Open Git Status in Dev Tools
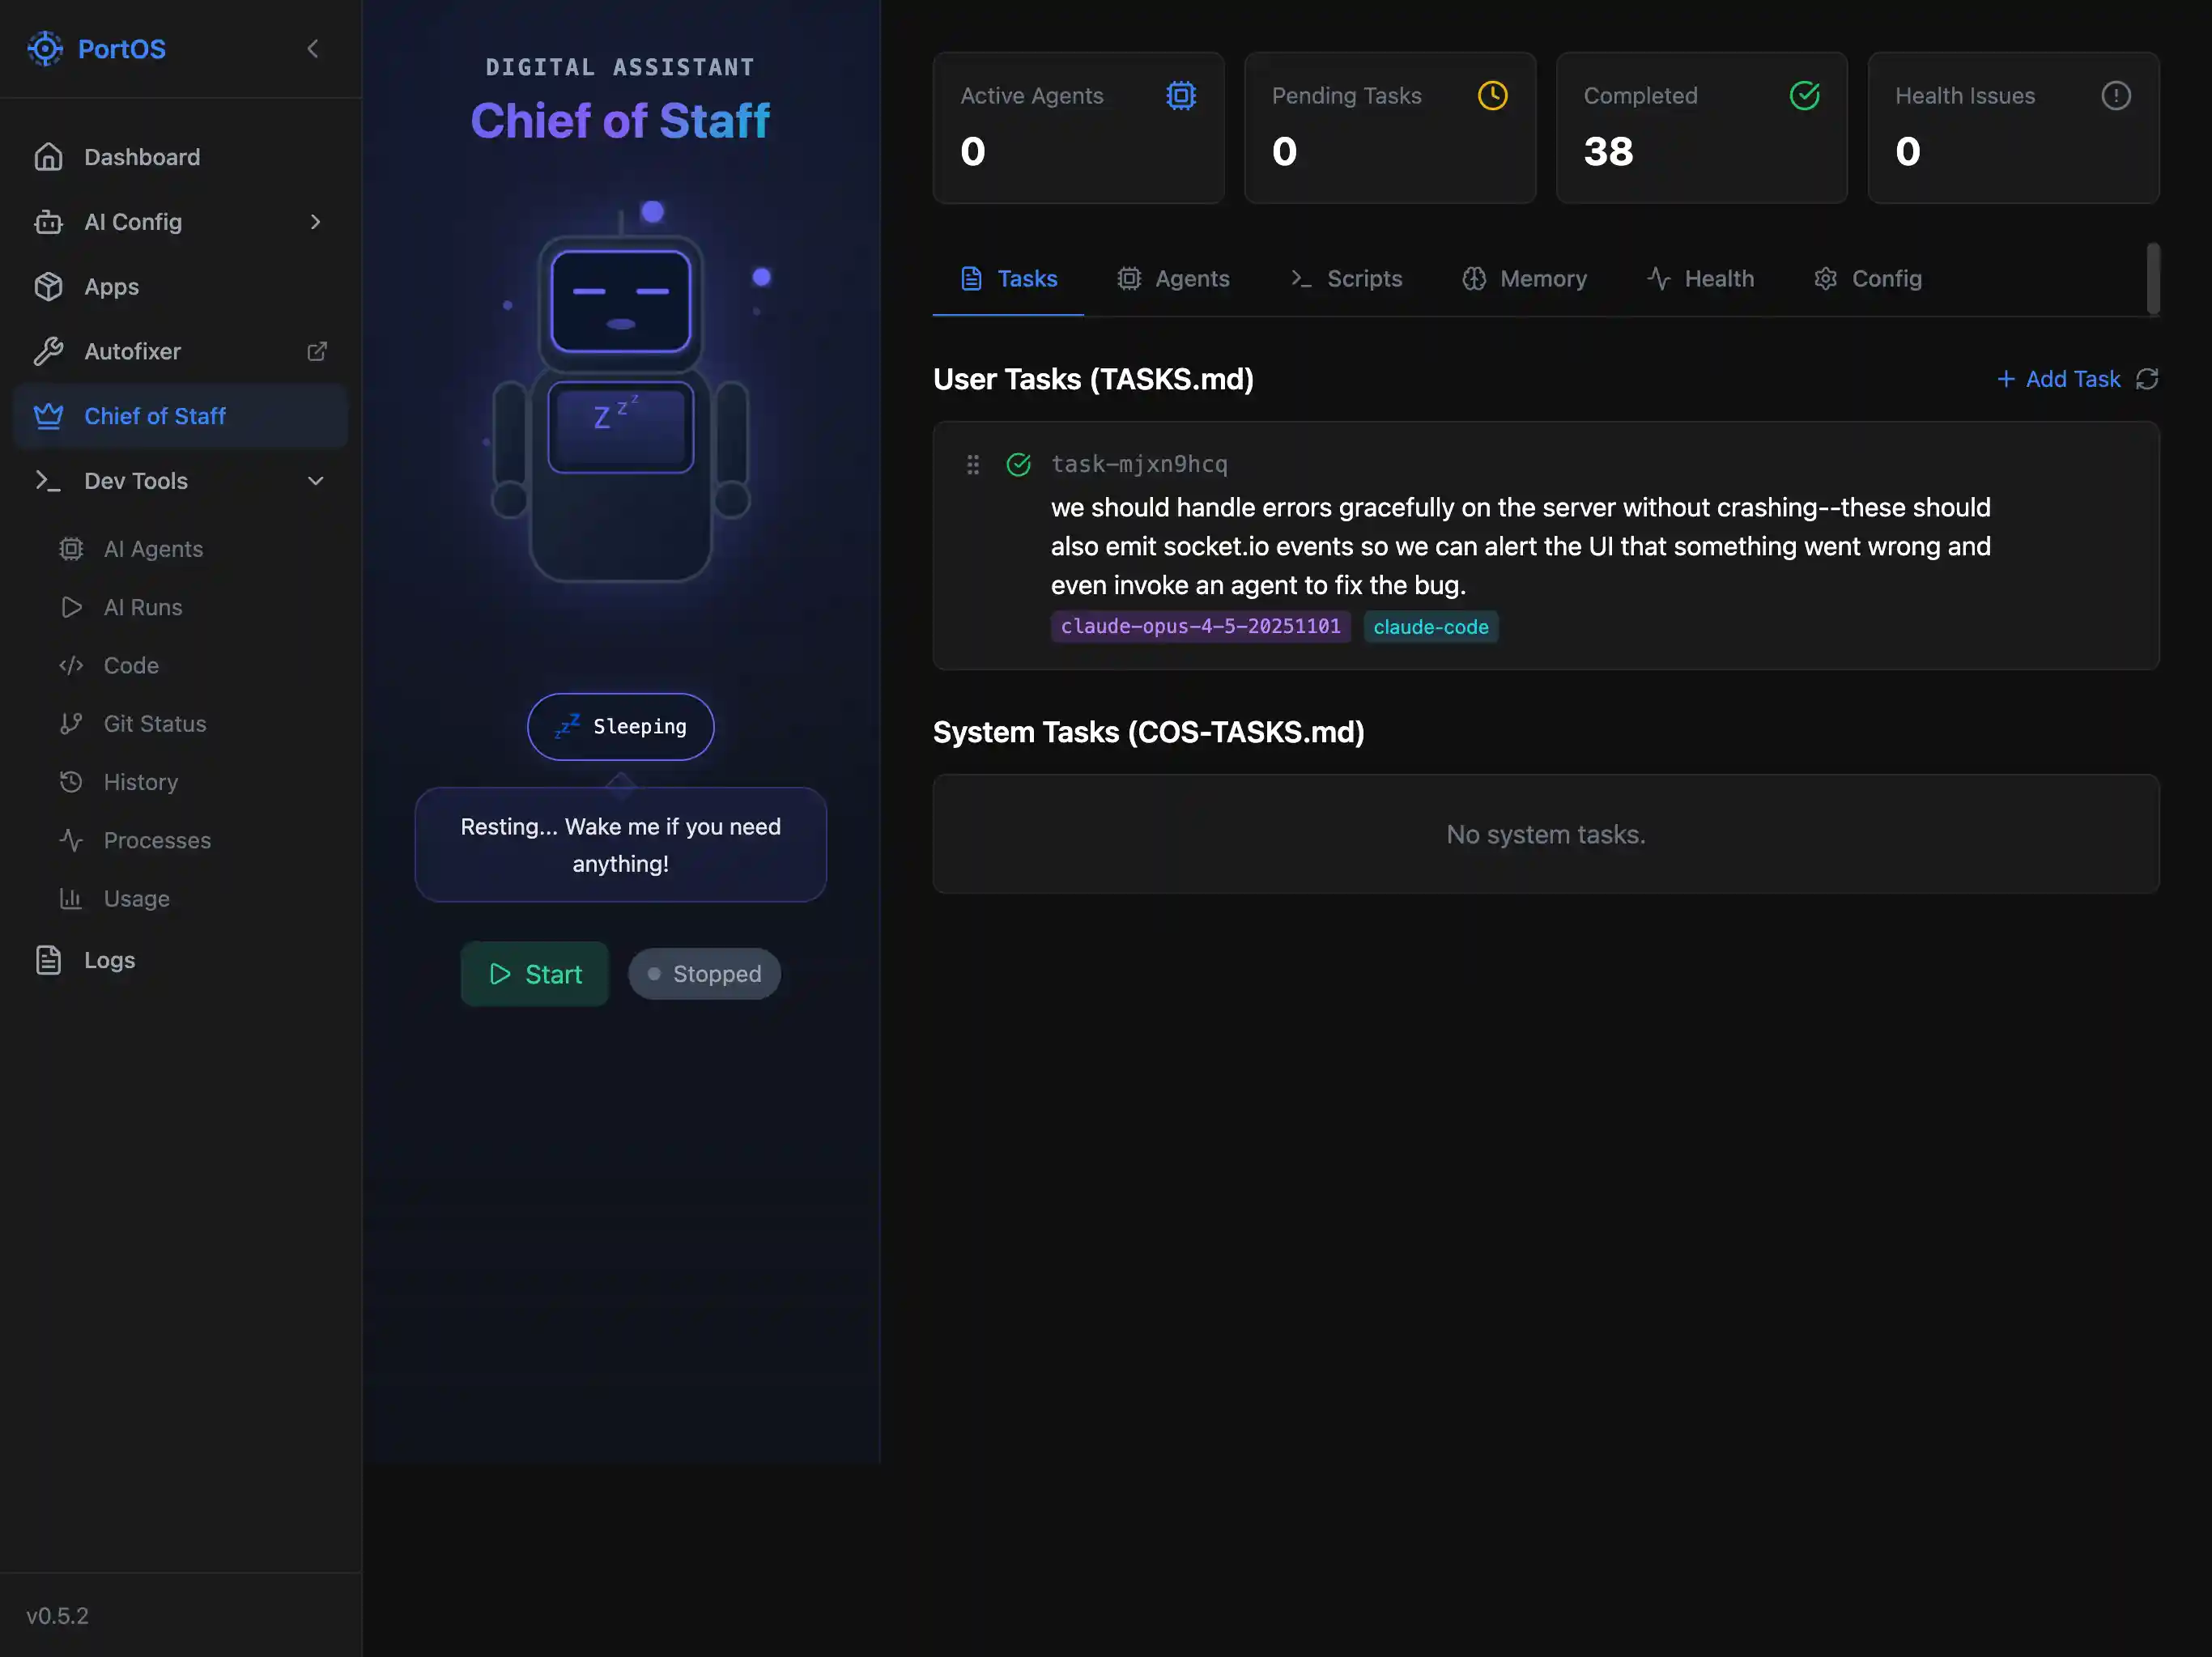Viewport: 2212px width, 1657px height. (x=154, y=723)
